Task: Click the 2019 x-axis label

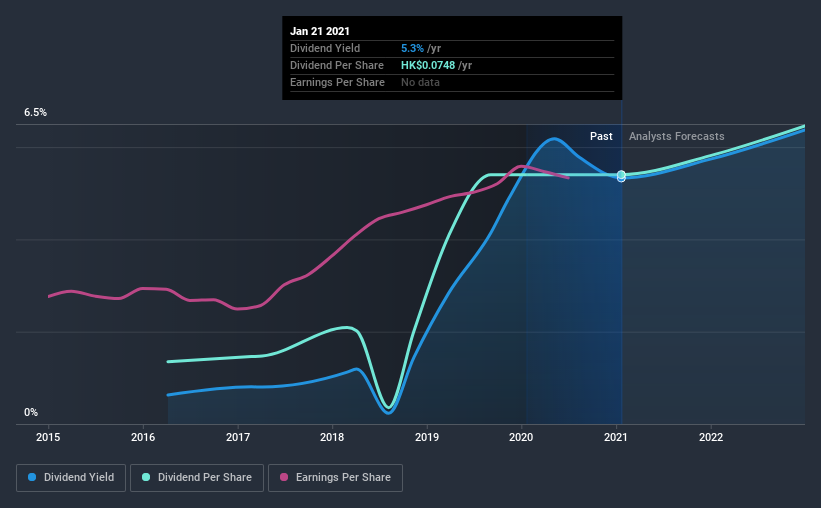Action: pos(427,437)
